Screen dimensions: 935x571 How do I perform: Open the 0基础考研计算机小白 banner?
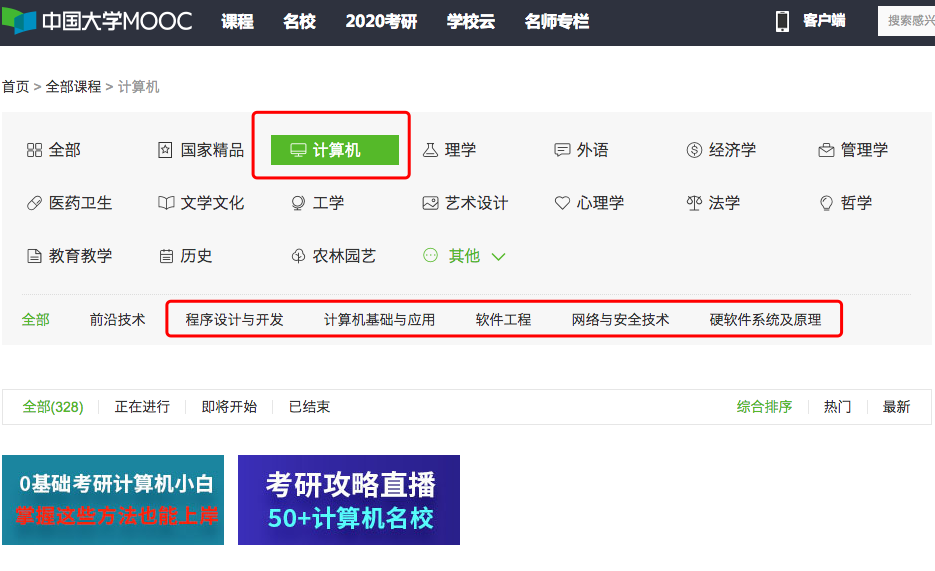tap(113, 500)
